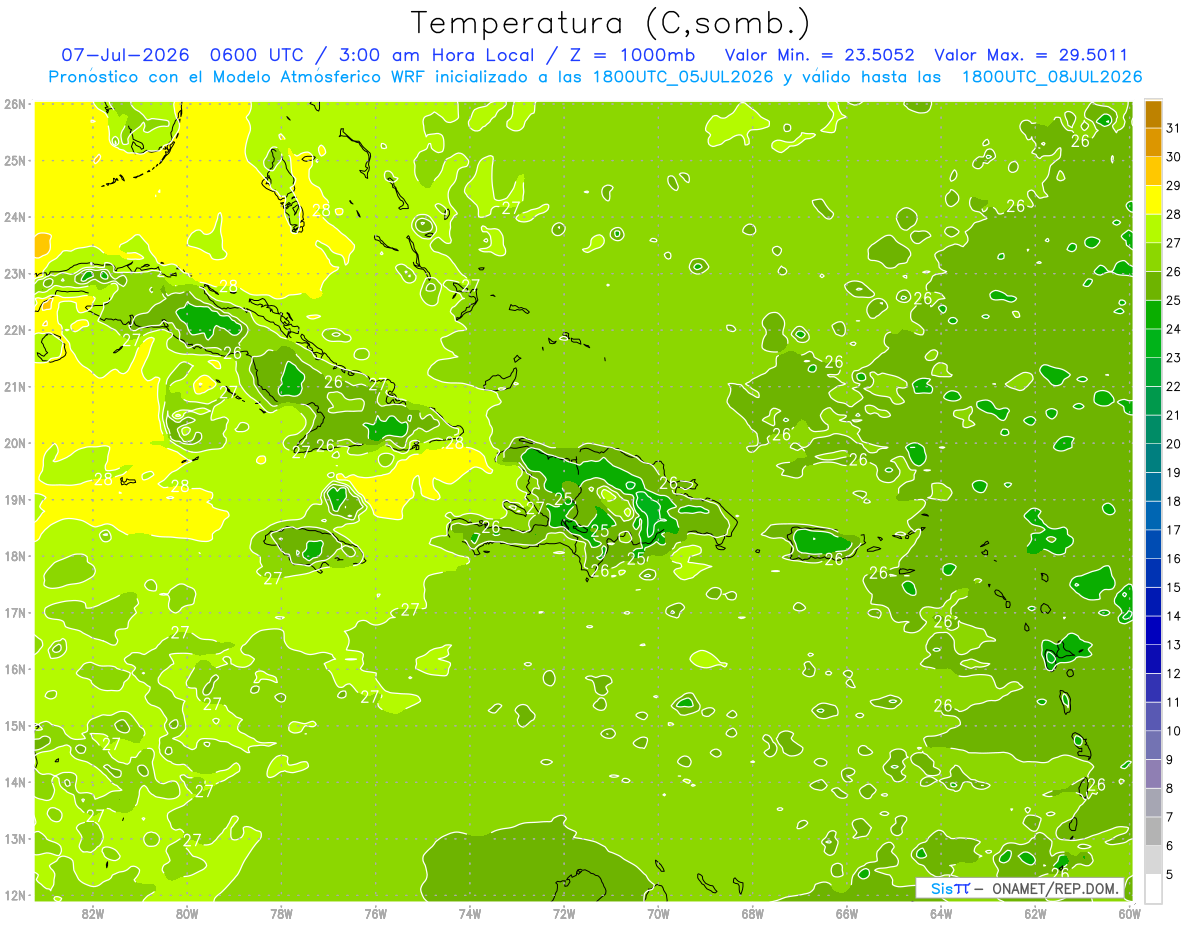The image size is (1200, 927).
Task: Click the "1800UTC_05JUL2026" initialization timestamp
Action: click(679, 76)
